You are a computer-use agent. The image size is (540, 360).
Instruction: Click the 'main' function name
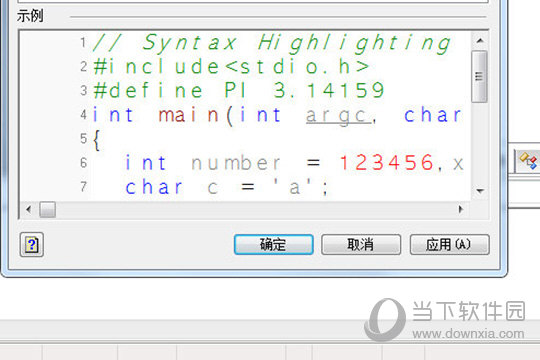click(188, 115)
